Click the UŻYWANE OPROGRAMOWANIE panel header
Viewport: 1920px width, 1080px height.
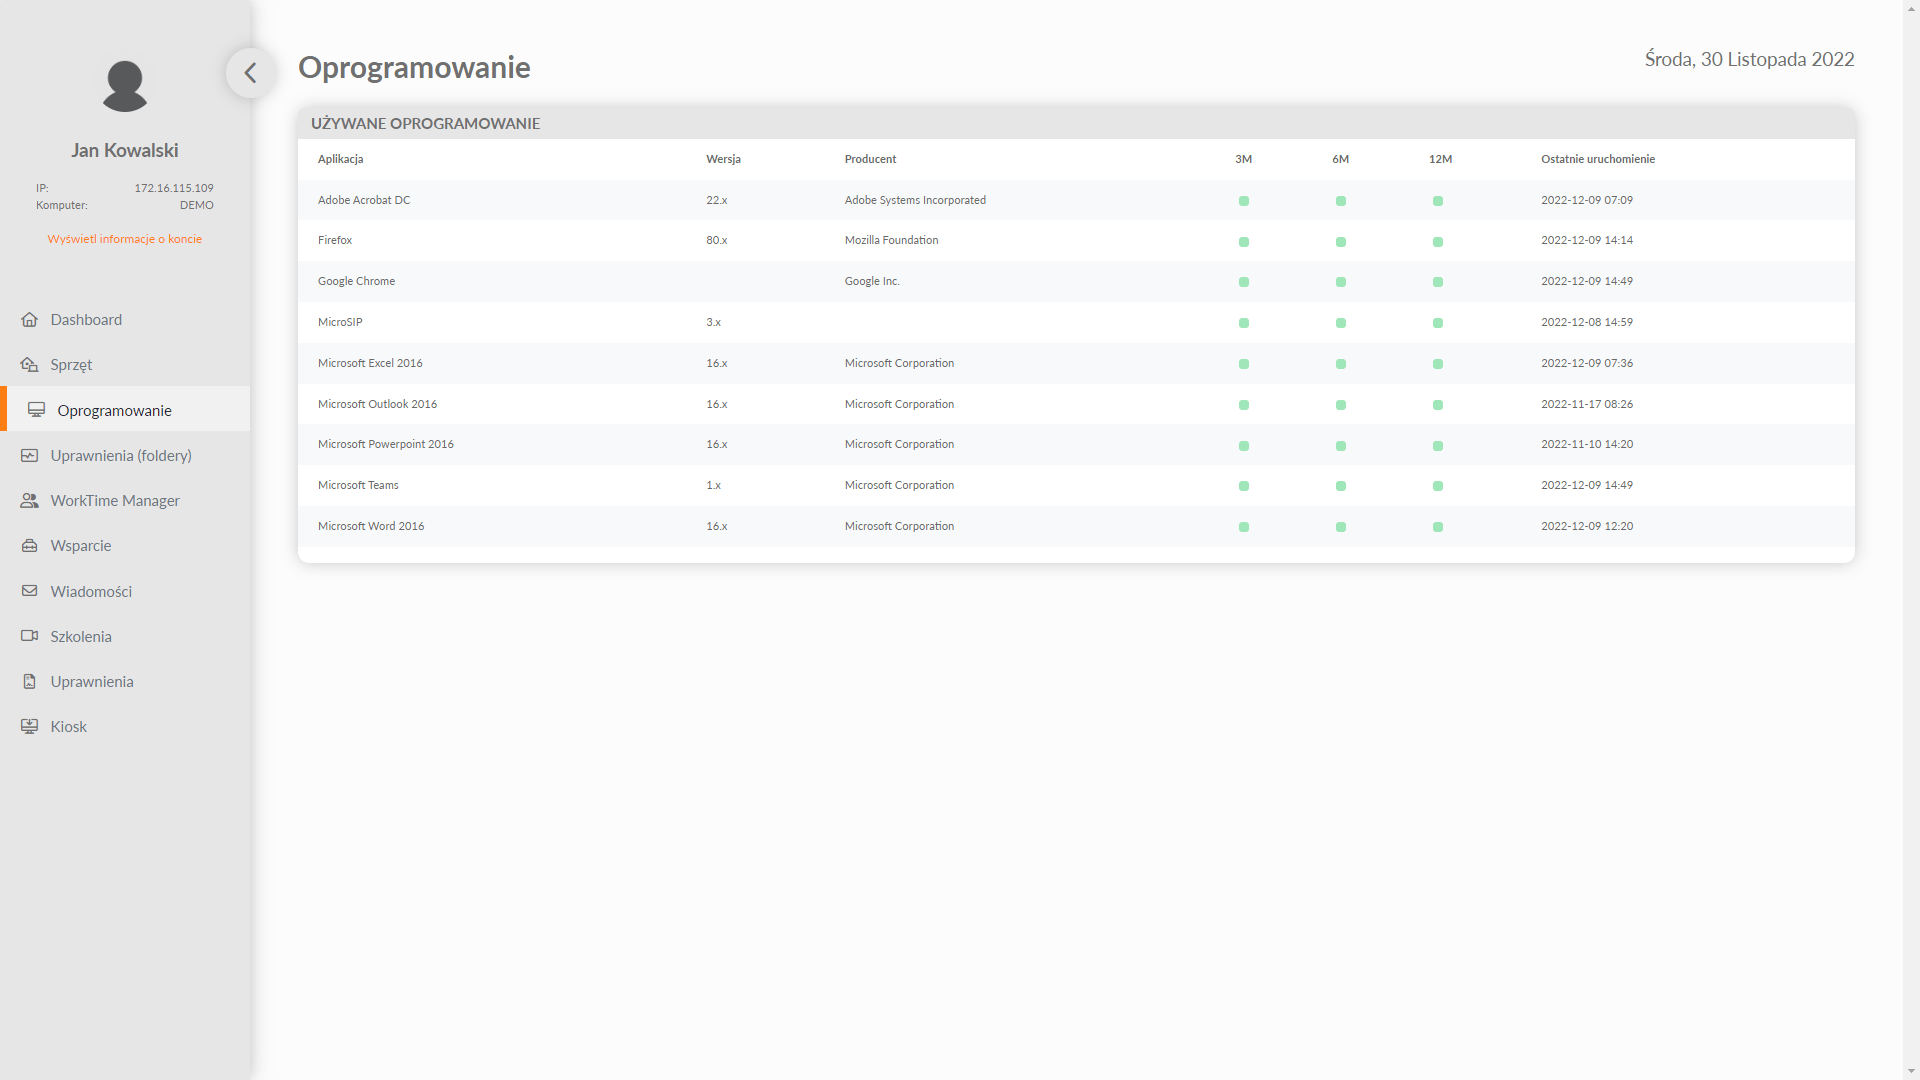pos(1076,123)
